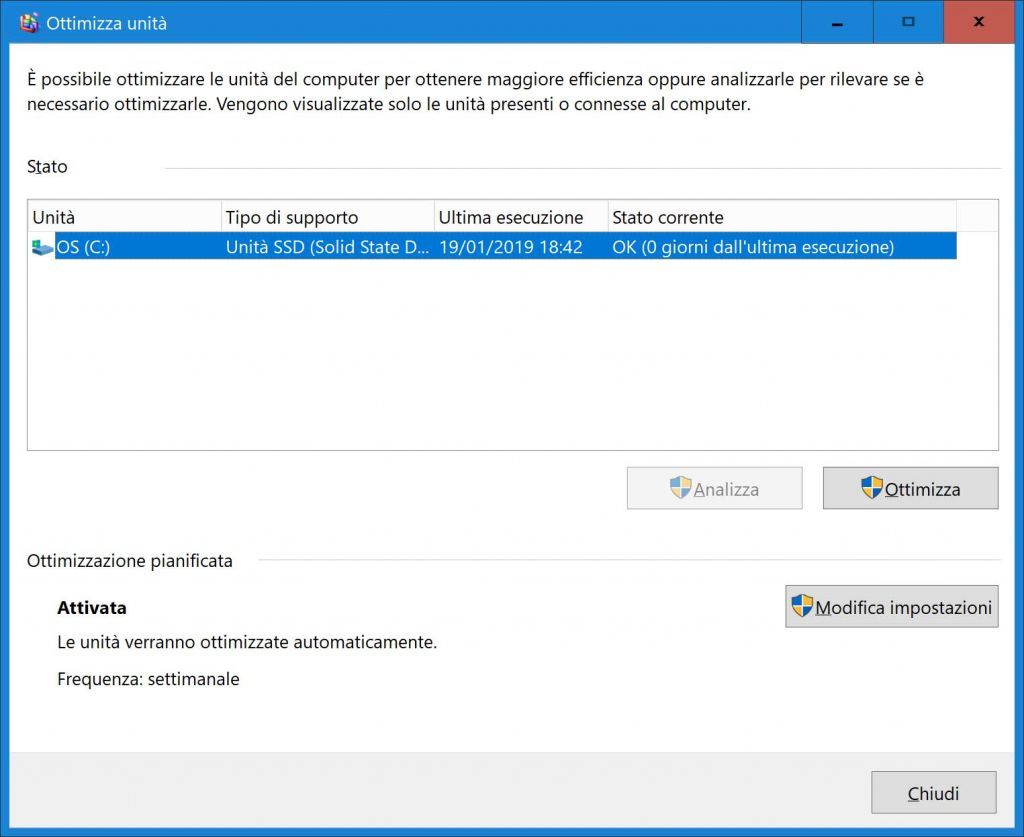Click the disabled Analizza button
This screenshot has height=837, width=1024.
tap(714, 488)
